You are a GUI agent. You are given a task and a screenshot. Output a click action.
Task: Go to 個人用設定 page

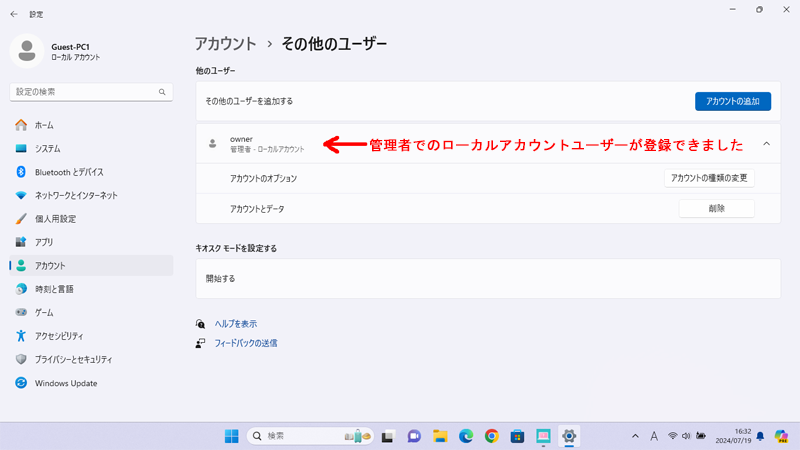(x=55, y=219)
